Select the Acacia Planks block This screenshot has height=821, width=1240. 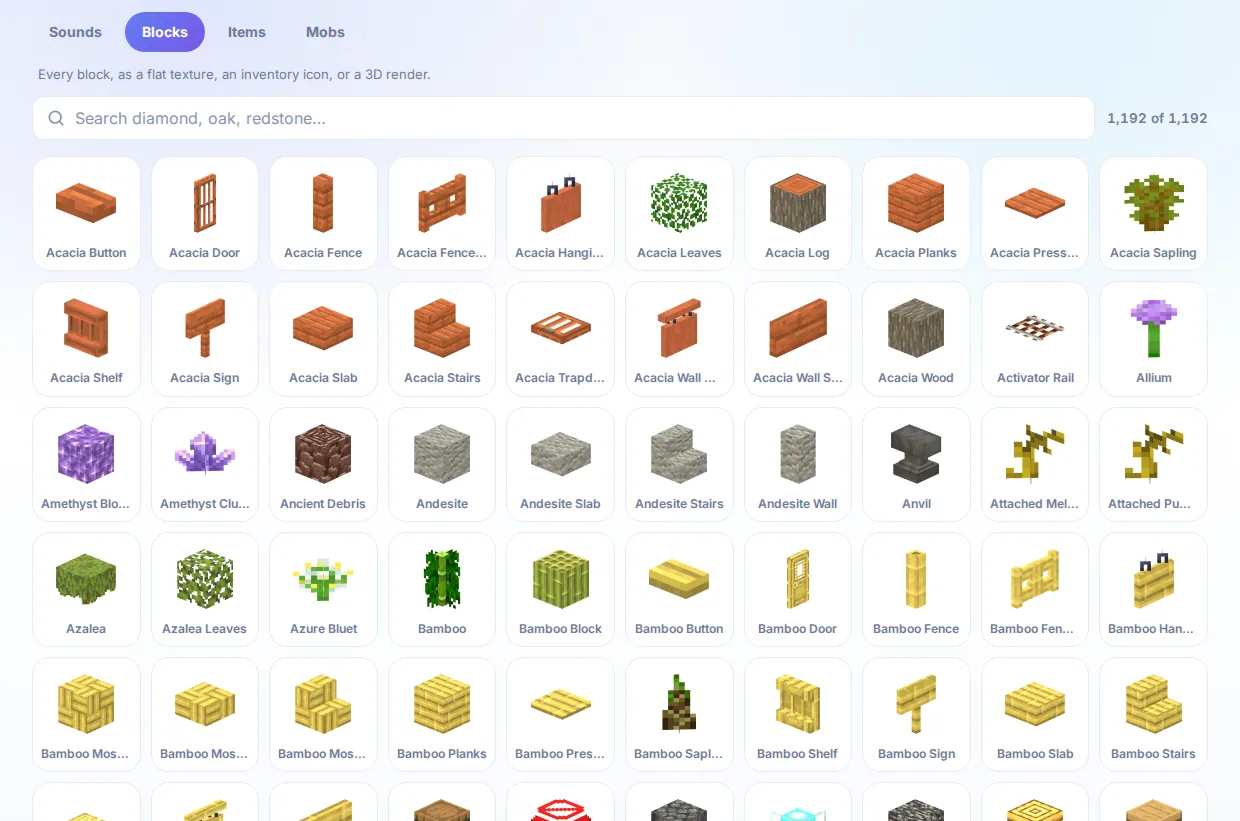click(916, 213)
